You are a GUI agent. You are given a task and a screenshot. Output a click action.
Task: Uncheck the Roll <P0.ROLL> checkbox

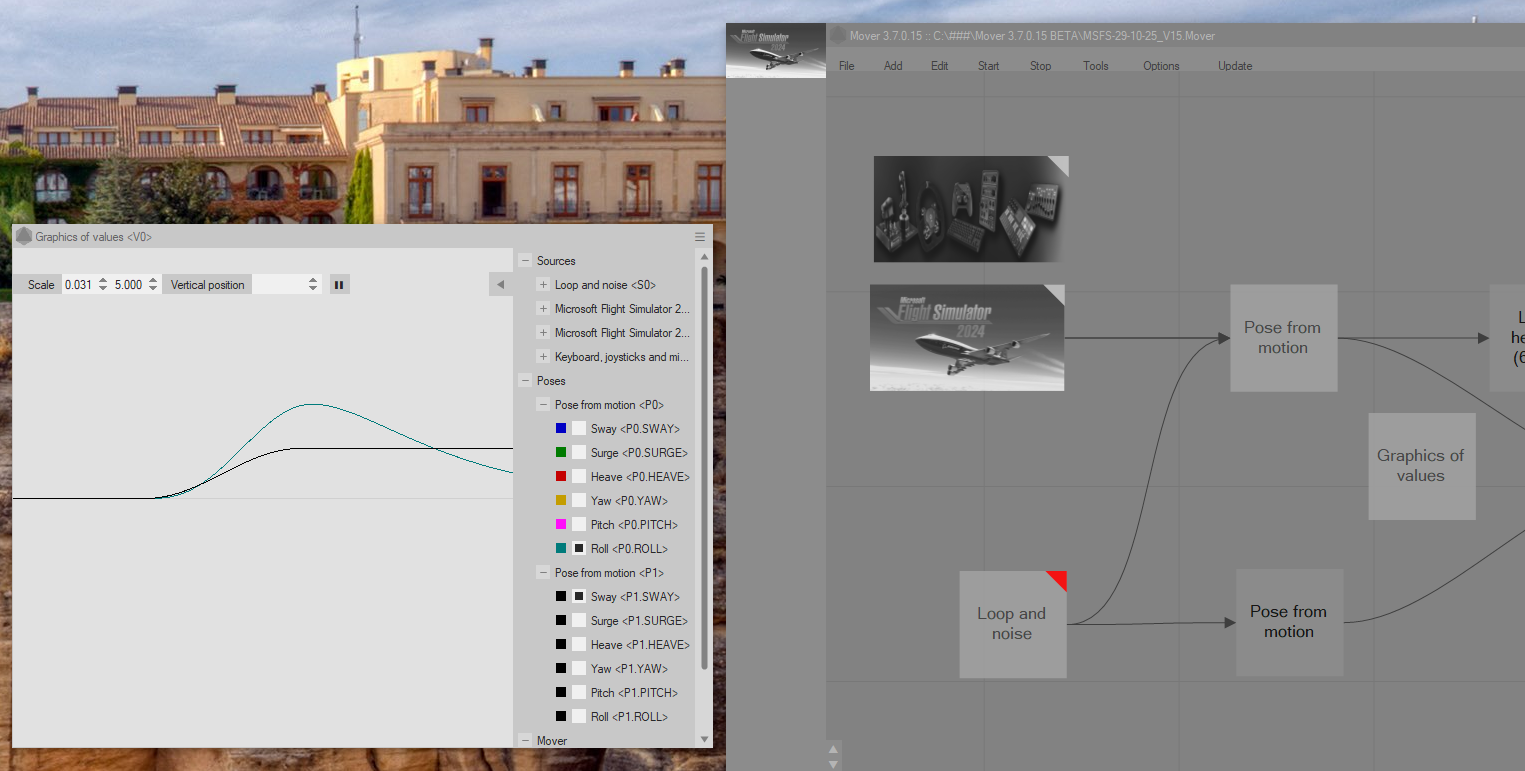(579, 549)
